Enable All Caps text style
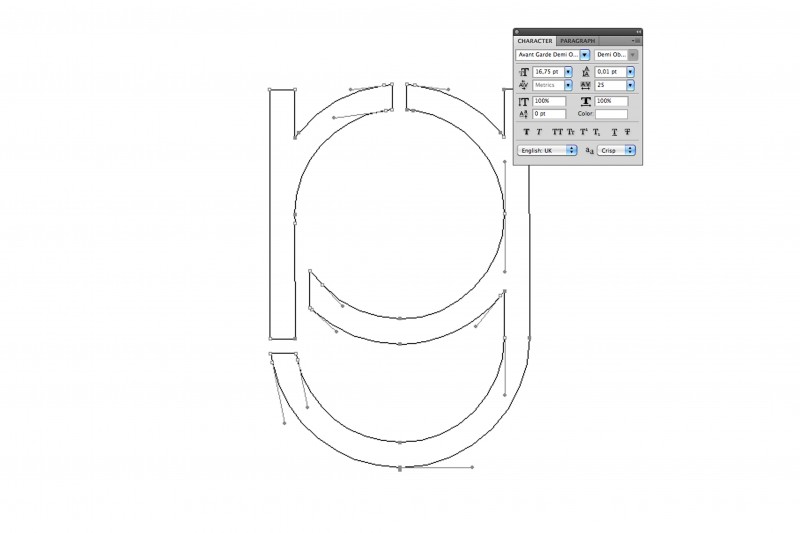800x533 pixels. [557, 132]
